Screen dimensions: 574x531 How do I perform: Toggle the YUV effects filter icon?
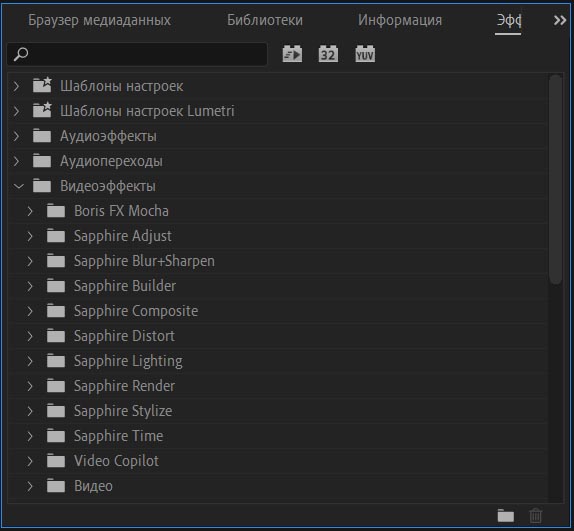coord(365,54)
